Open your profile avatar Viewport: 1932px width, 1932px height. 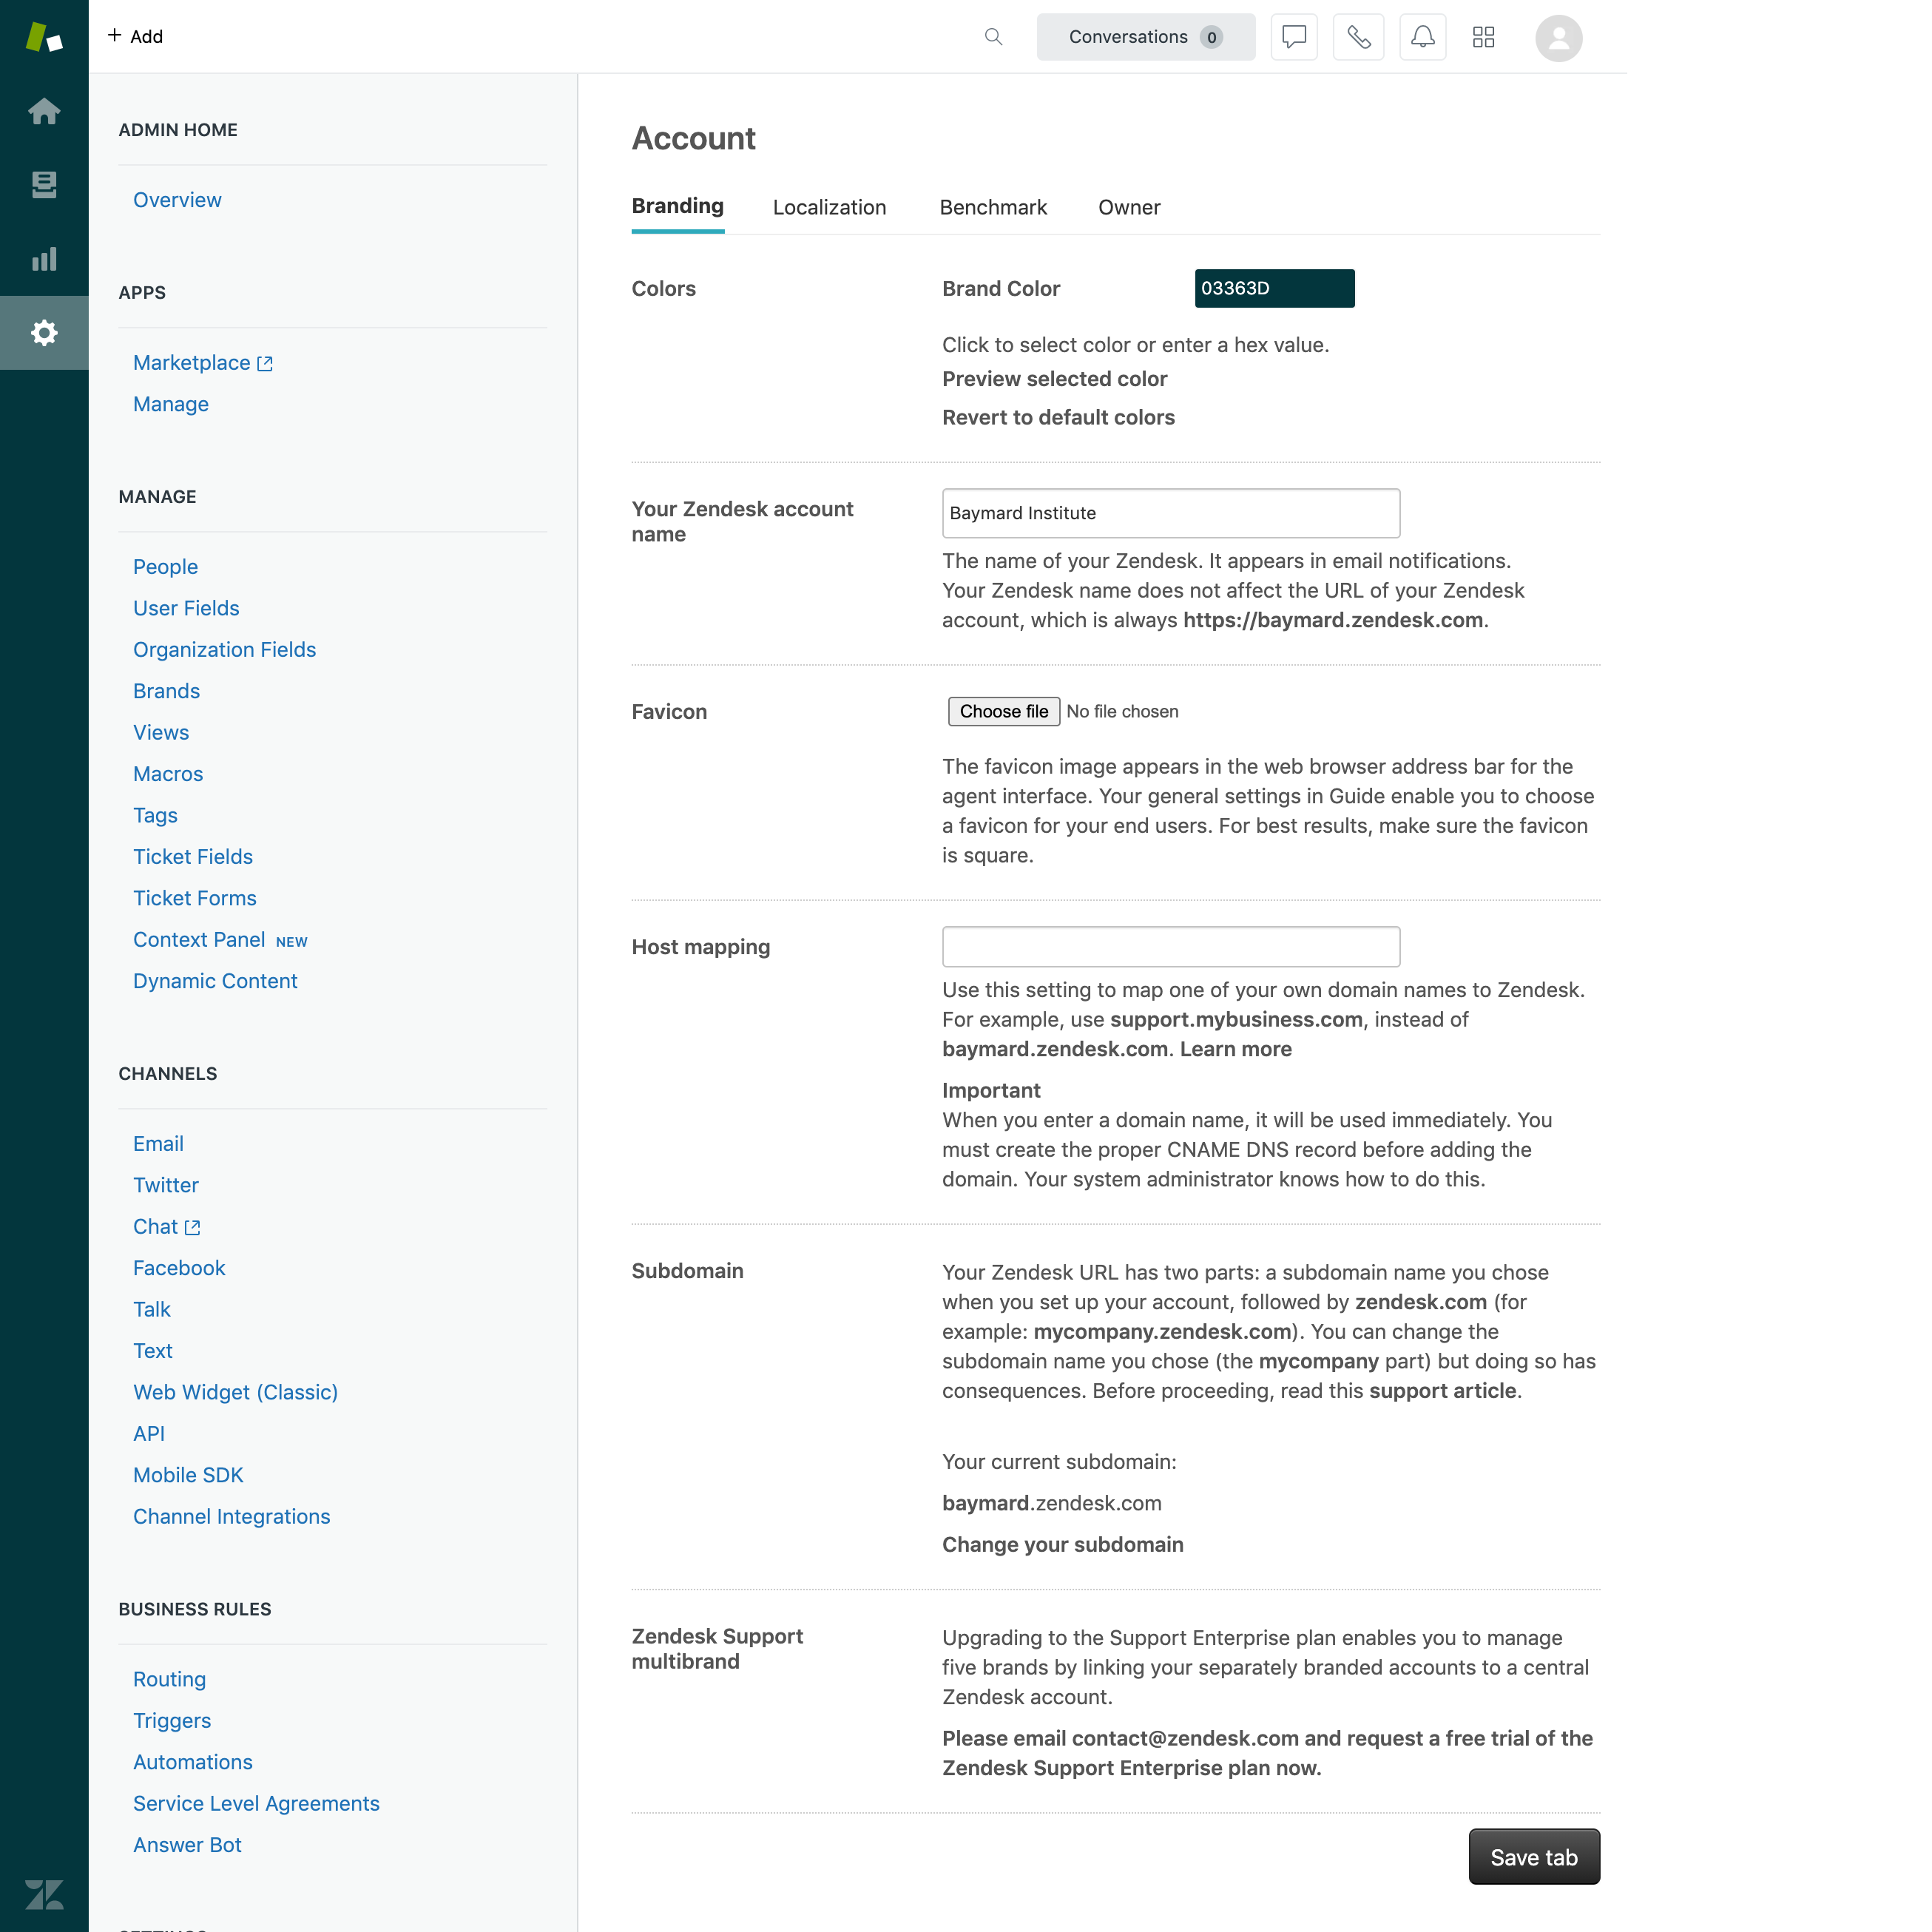(x=1559, y=37)
